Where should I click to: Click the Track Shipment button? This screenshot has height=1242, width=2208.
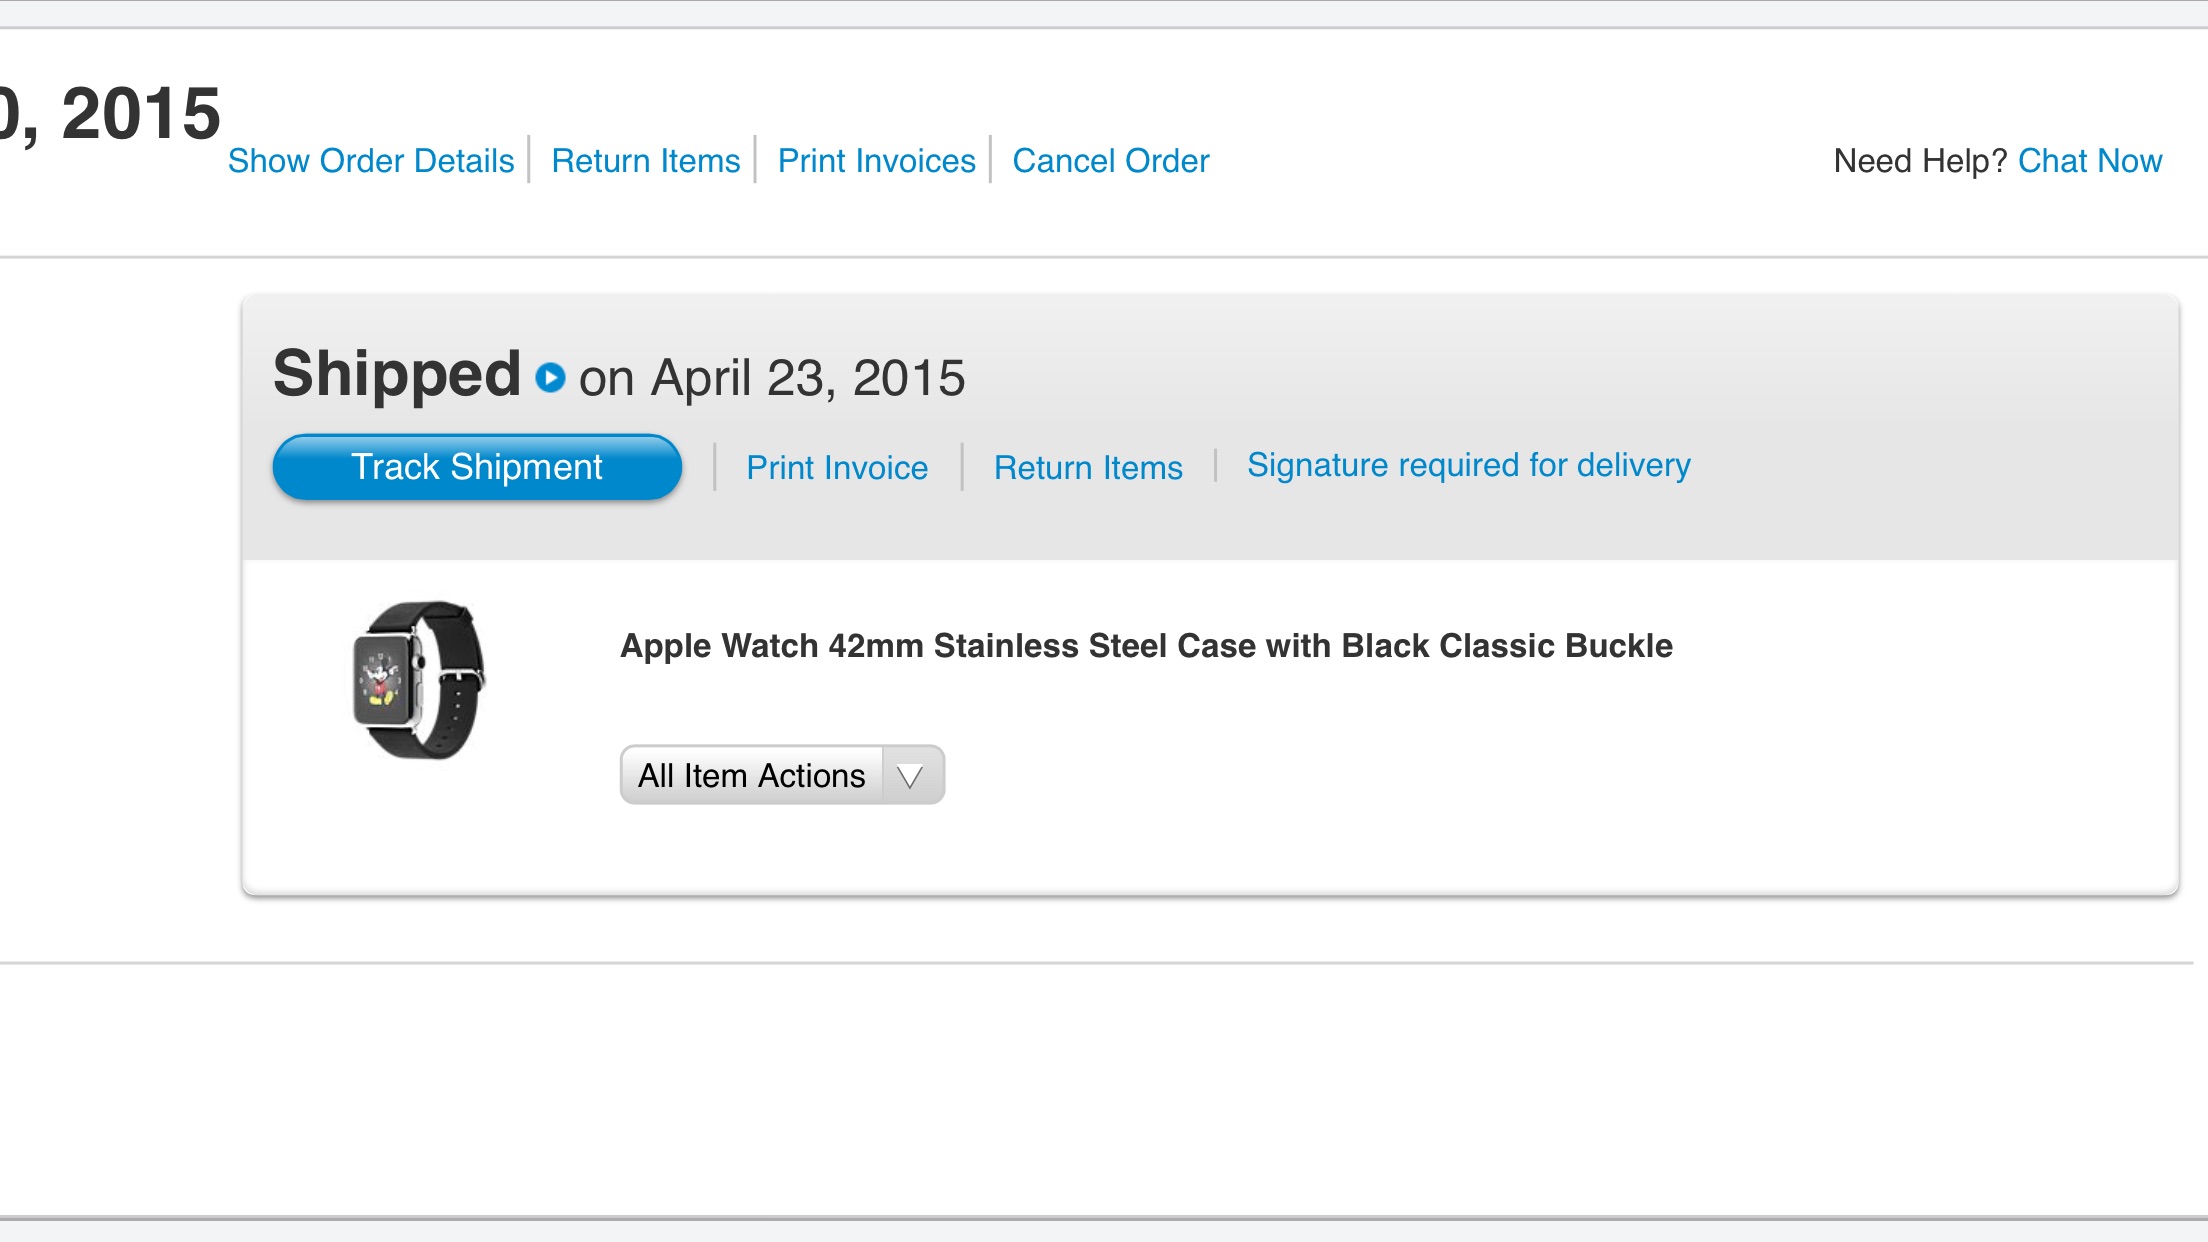coord(477,467)
